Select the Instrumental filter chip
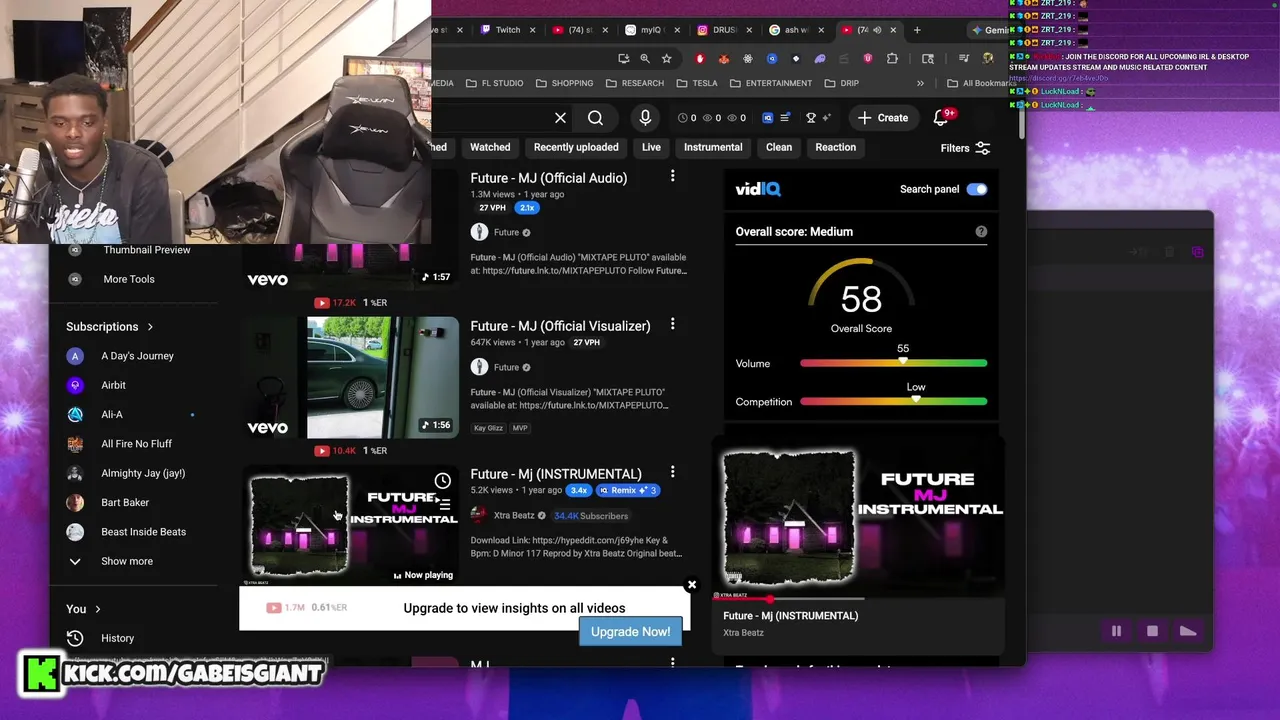Screen dimensions: 1280x720 pyautogui.click(x=713, y=147)
